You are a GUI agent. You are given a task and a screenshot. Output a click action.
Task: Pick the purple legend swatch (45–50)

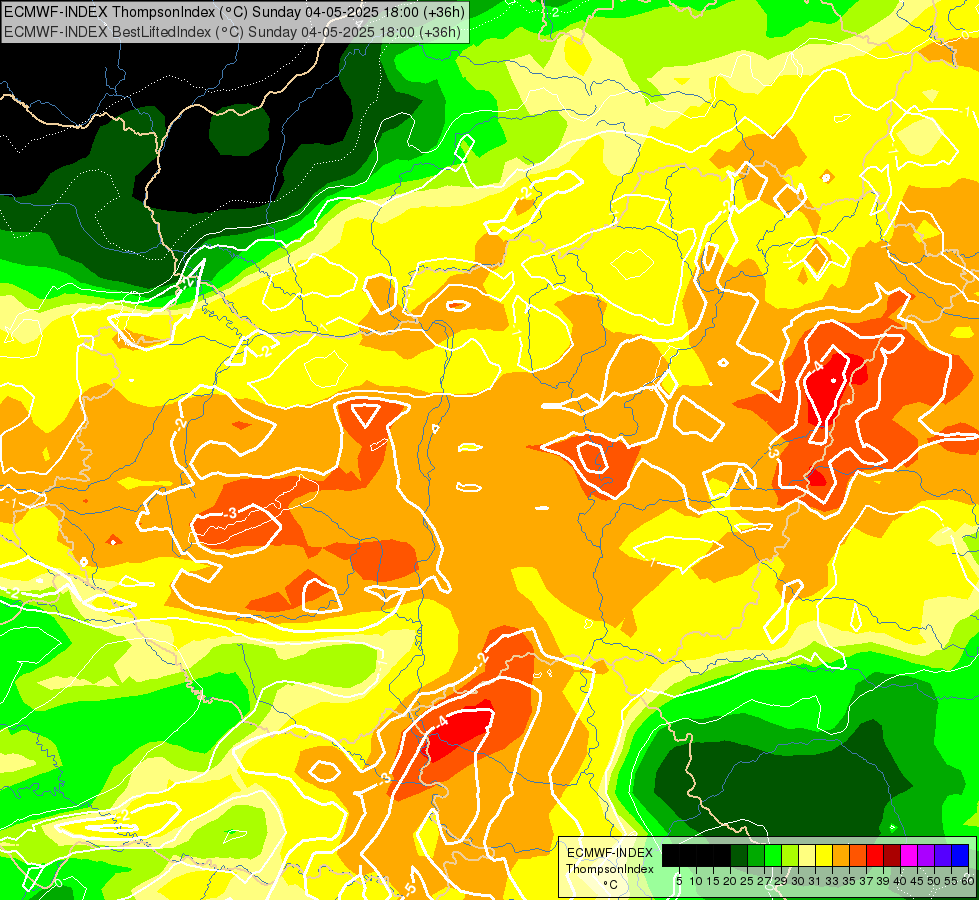click(x=926, y=856)
